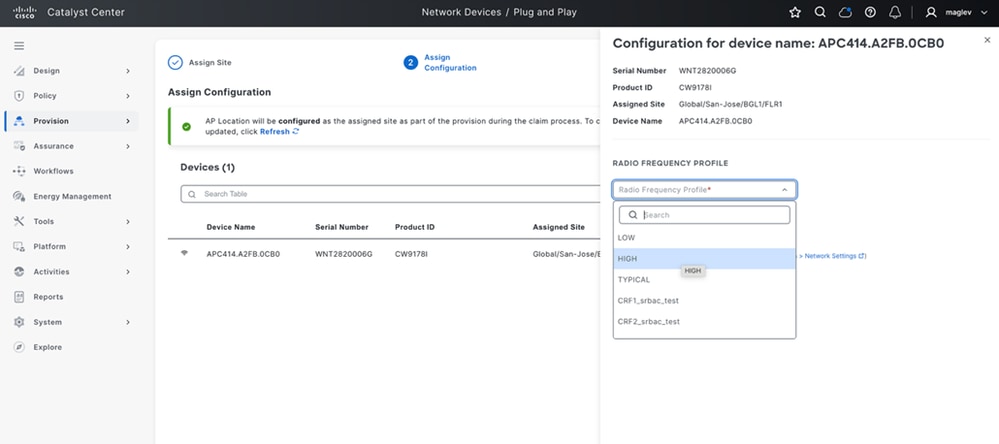Click Serial Number column header

pyautogui.click(x=341, y=227)
